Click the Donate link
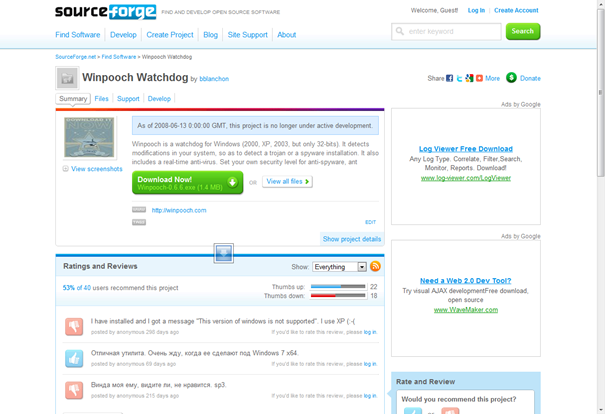Screen dimensions: 605x414 click(530, 78)
